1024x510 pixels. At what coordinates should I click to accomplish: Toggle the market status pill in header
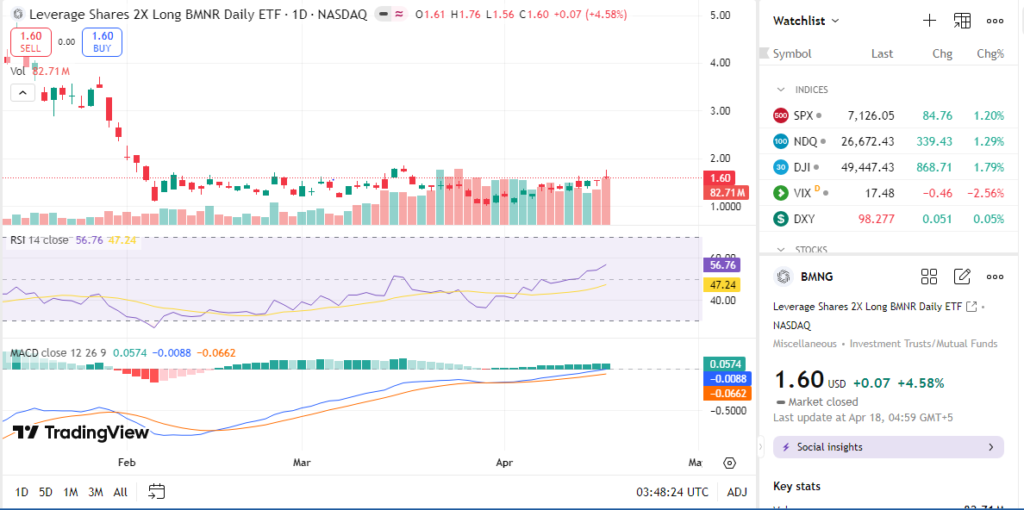390,15
